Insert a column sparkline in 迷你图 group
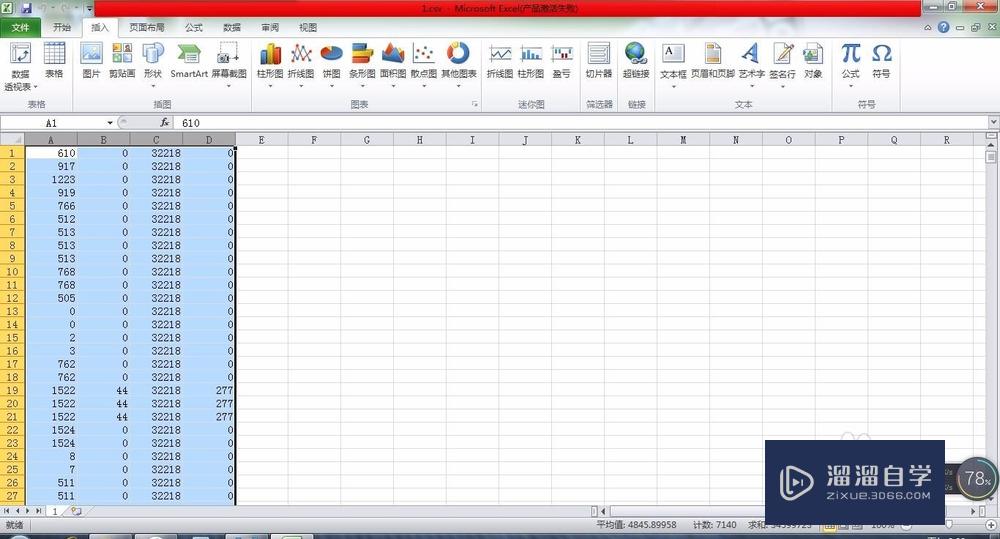Image resolution: width=1000 pixels, height=539 pixels. pos(531,61)
